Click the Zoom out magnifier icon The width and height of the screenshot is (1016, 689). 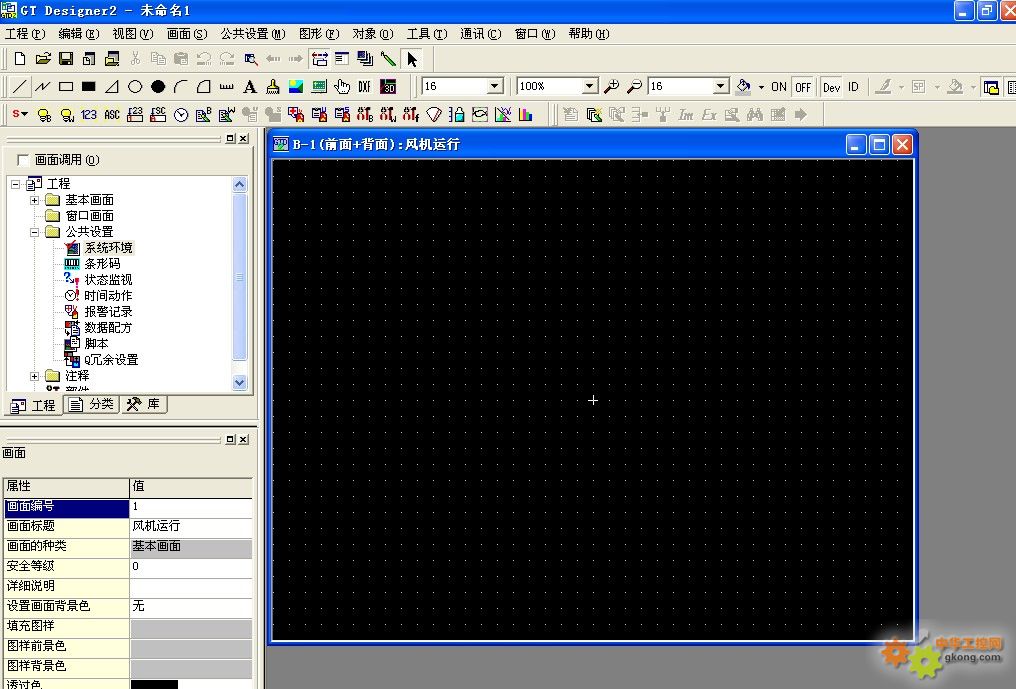tap(634, 86)
